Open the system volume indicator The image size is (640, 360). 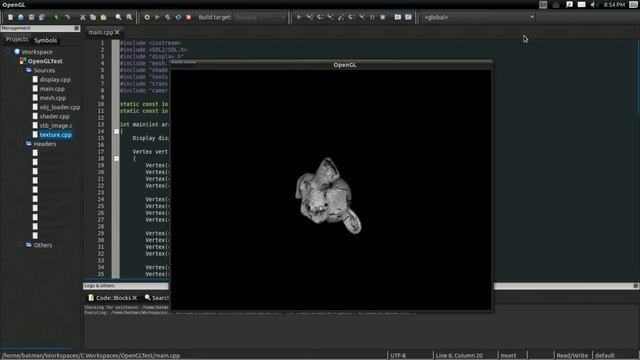pyautogui.click(x=593, y=4)
